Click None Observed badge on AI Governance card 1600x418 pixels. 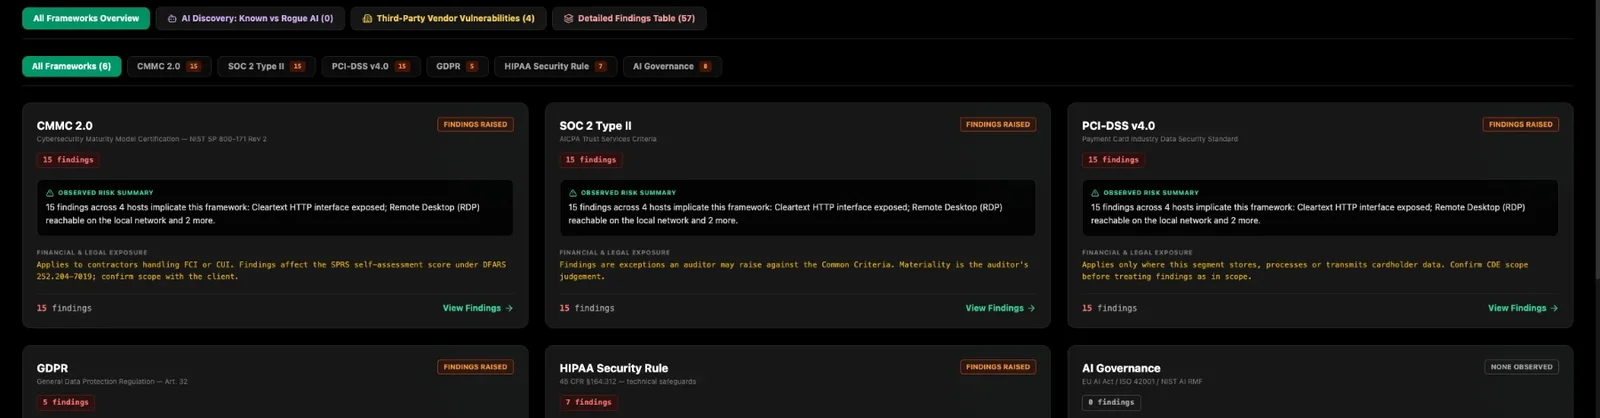1521,367
